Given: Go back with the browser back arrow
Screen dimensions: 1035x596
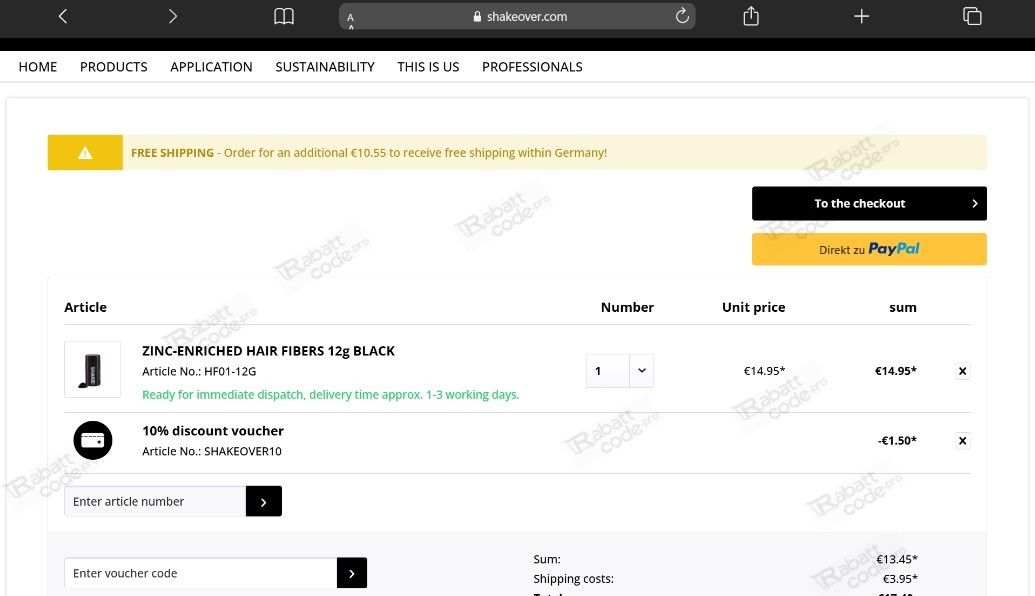Looking at the screenshot, I should coord(63,16).
